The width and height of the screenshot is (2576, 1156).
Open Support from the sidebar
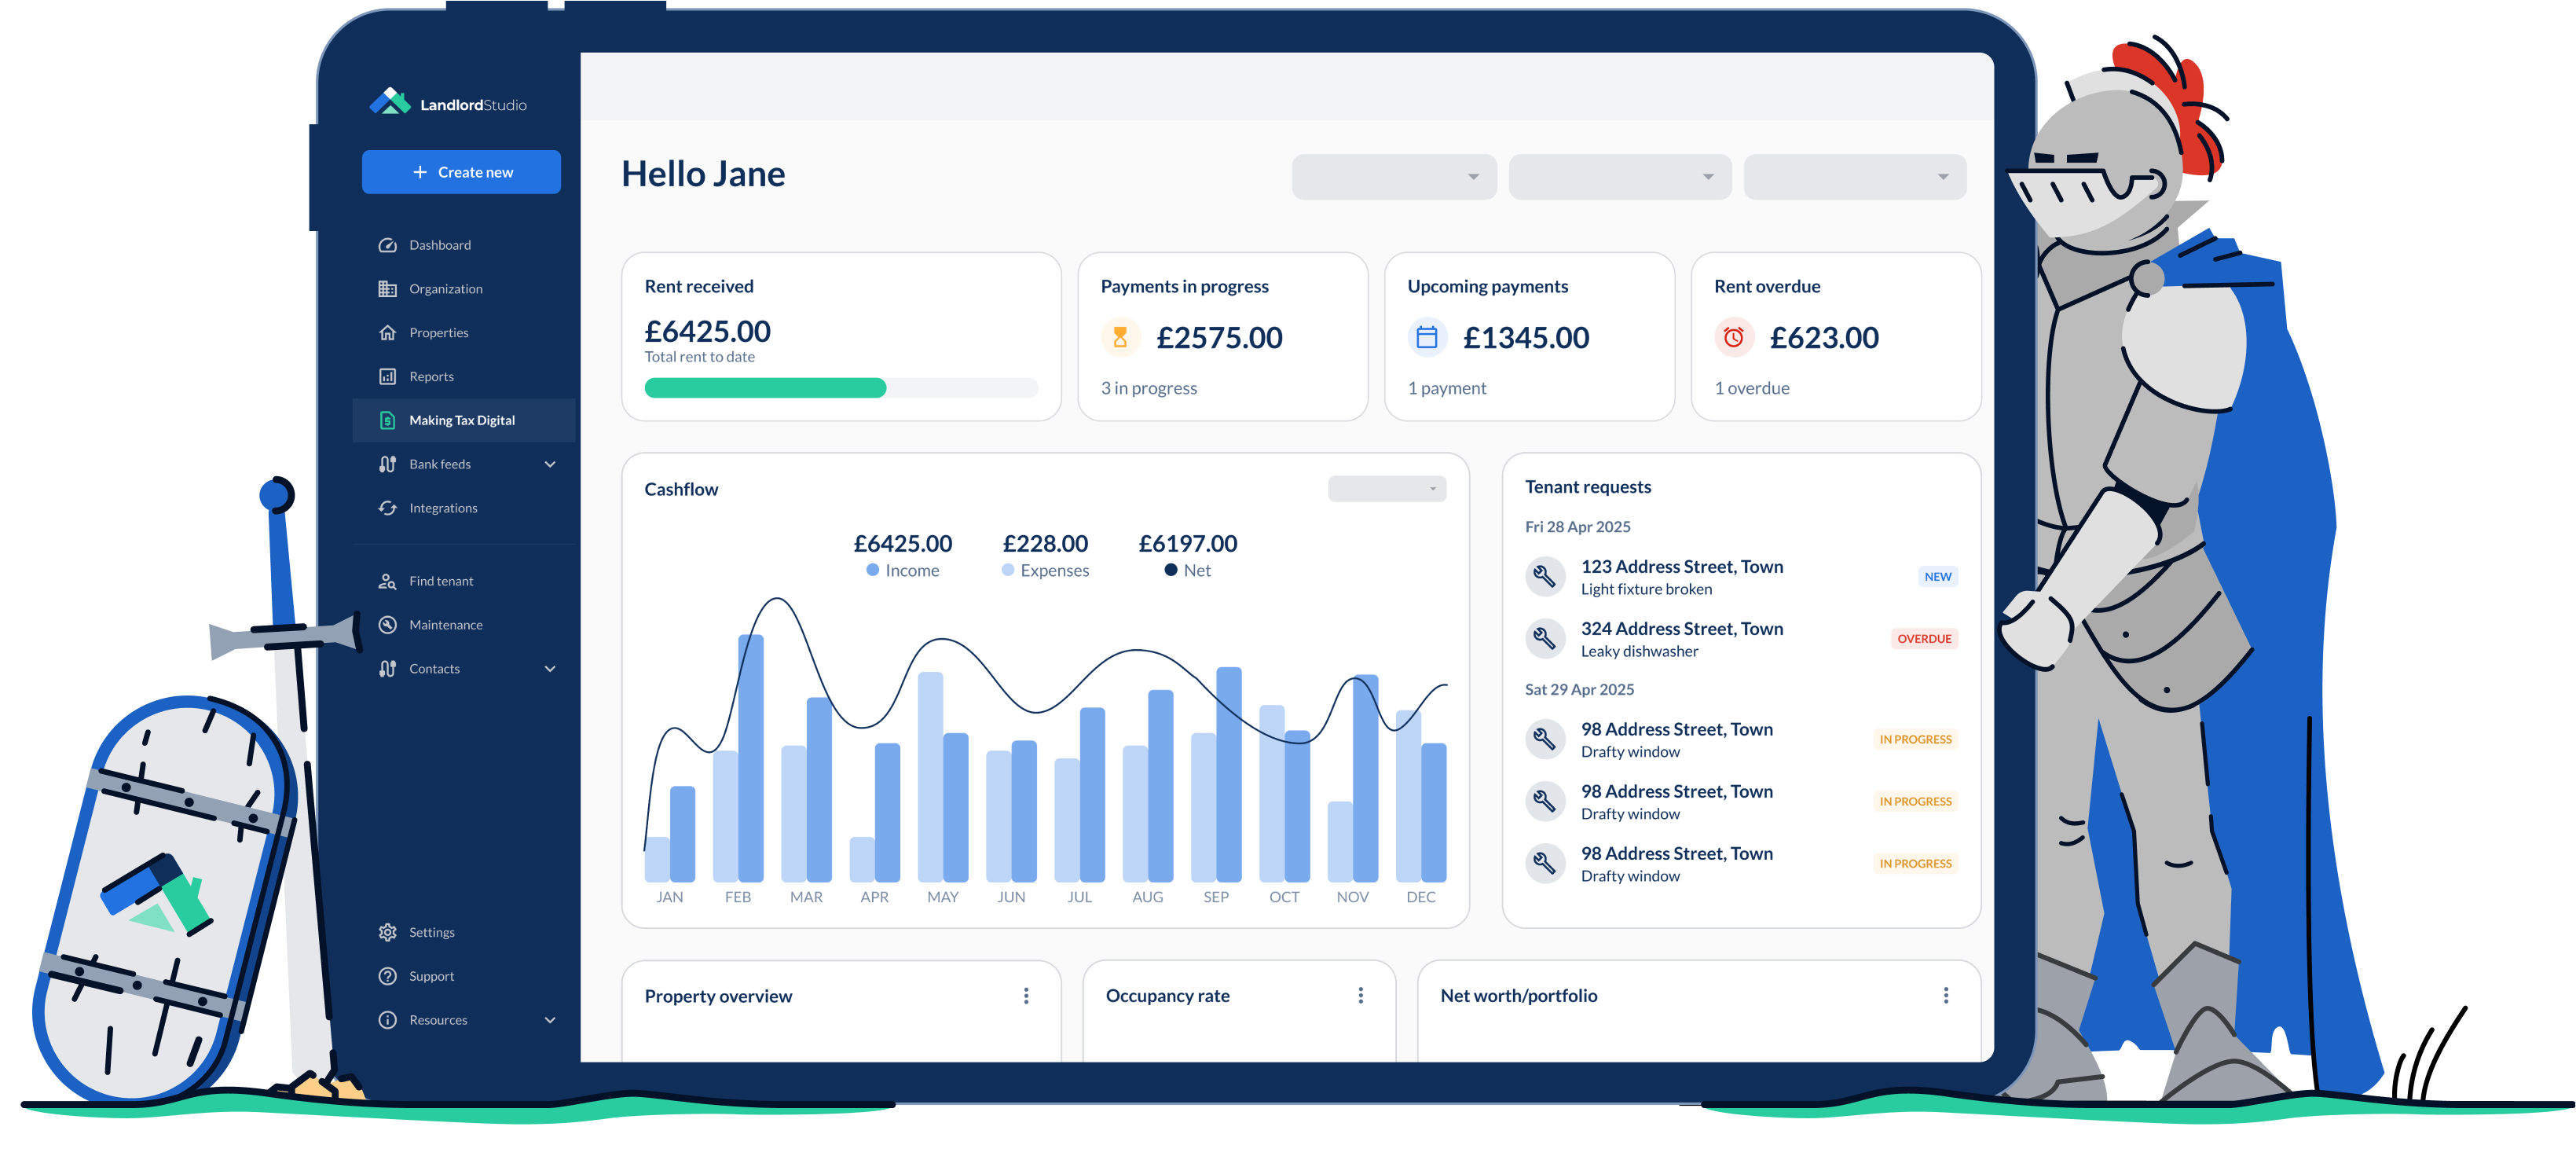pos(430,975)
